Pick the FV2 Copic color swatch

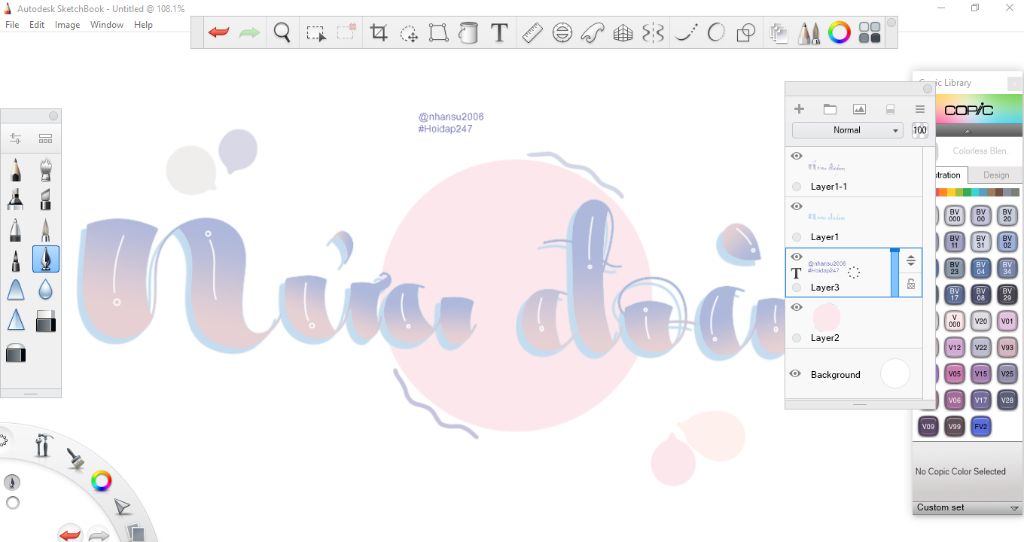coord(981,426)
